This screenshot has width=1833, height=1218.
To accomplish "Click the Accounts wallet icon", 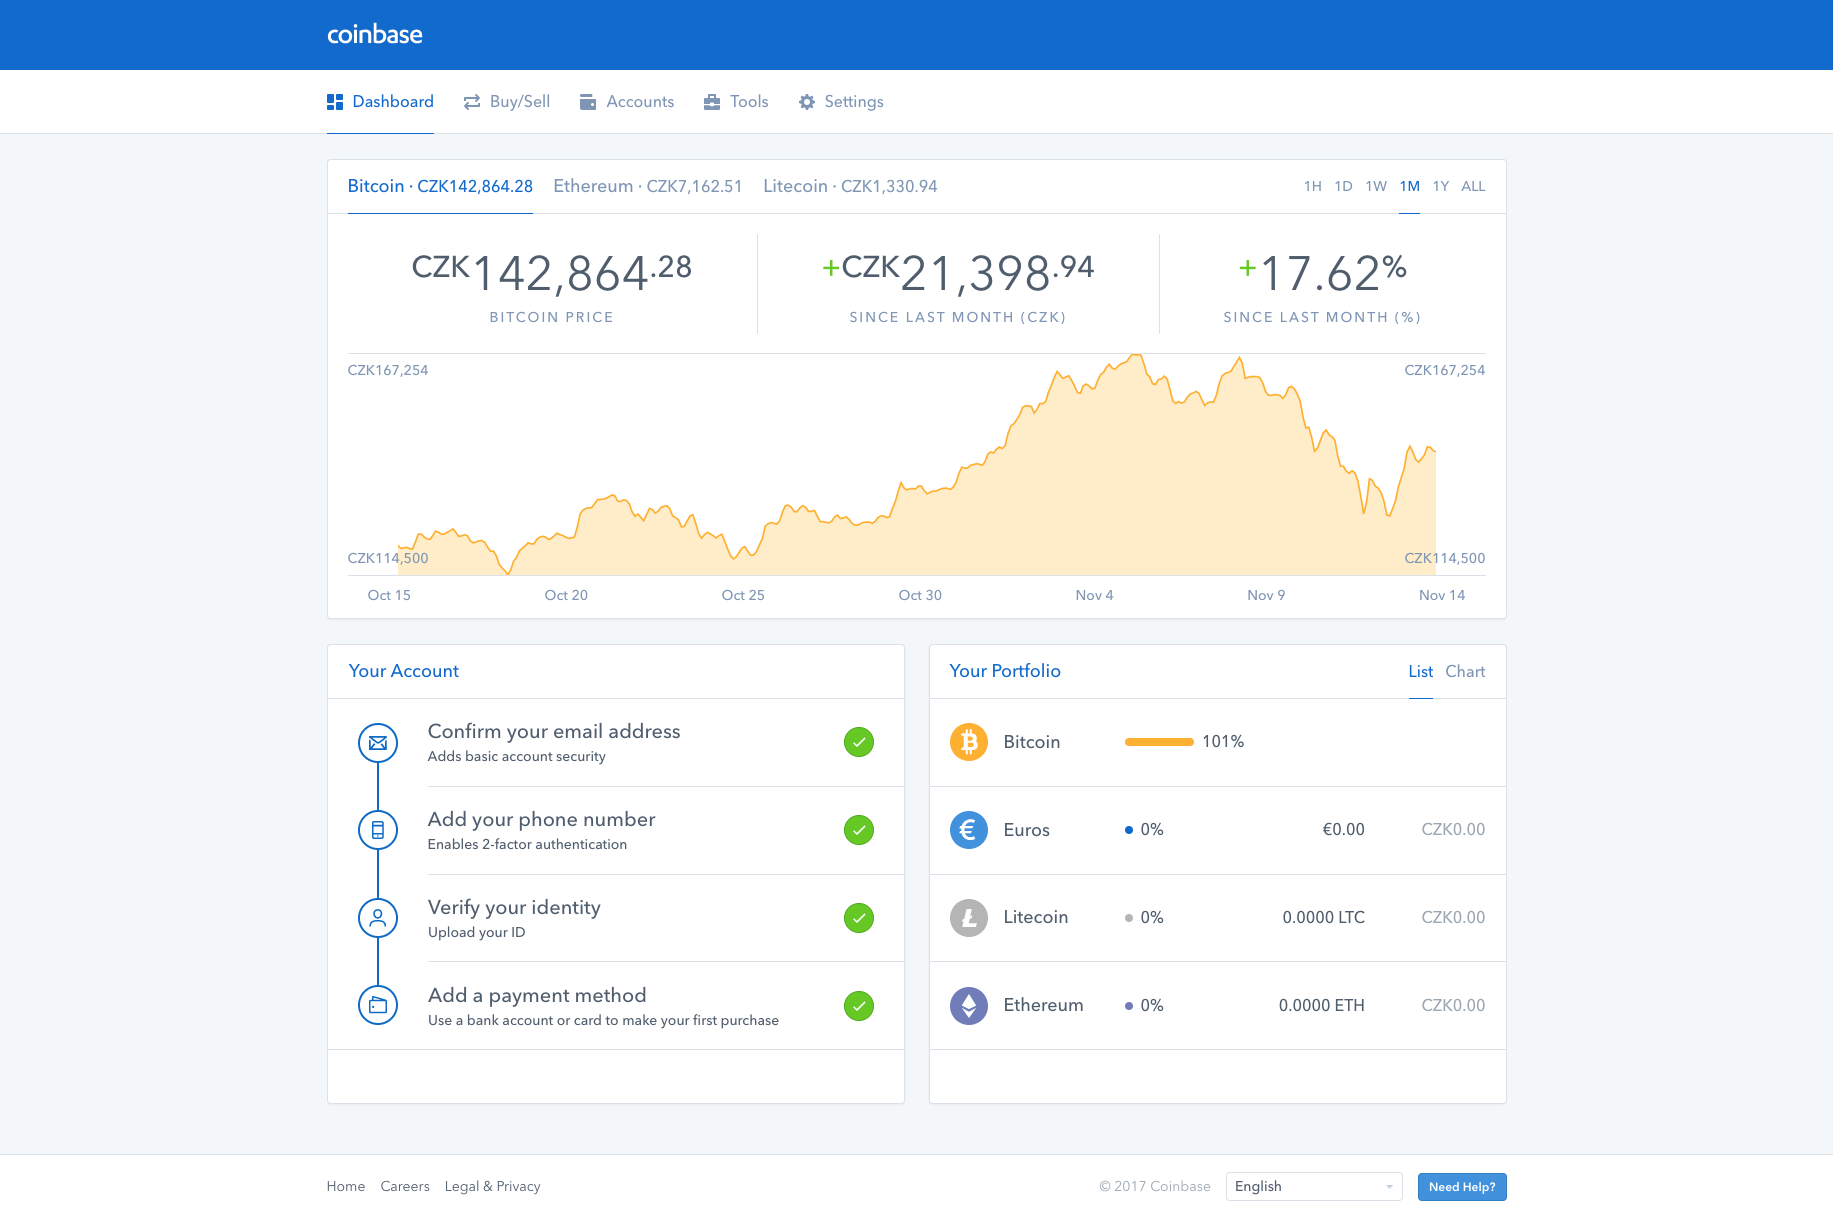I will point(588,102).
